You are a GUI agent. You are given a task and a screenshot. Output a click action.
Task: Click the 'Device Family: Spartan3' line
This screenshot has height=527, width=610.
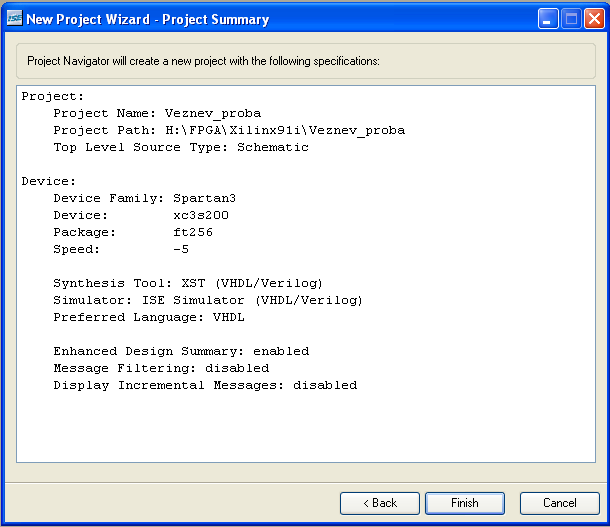pos(144,198)
